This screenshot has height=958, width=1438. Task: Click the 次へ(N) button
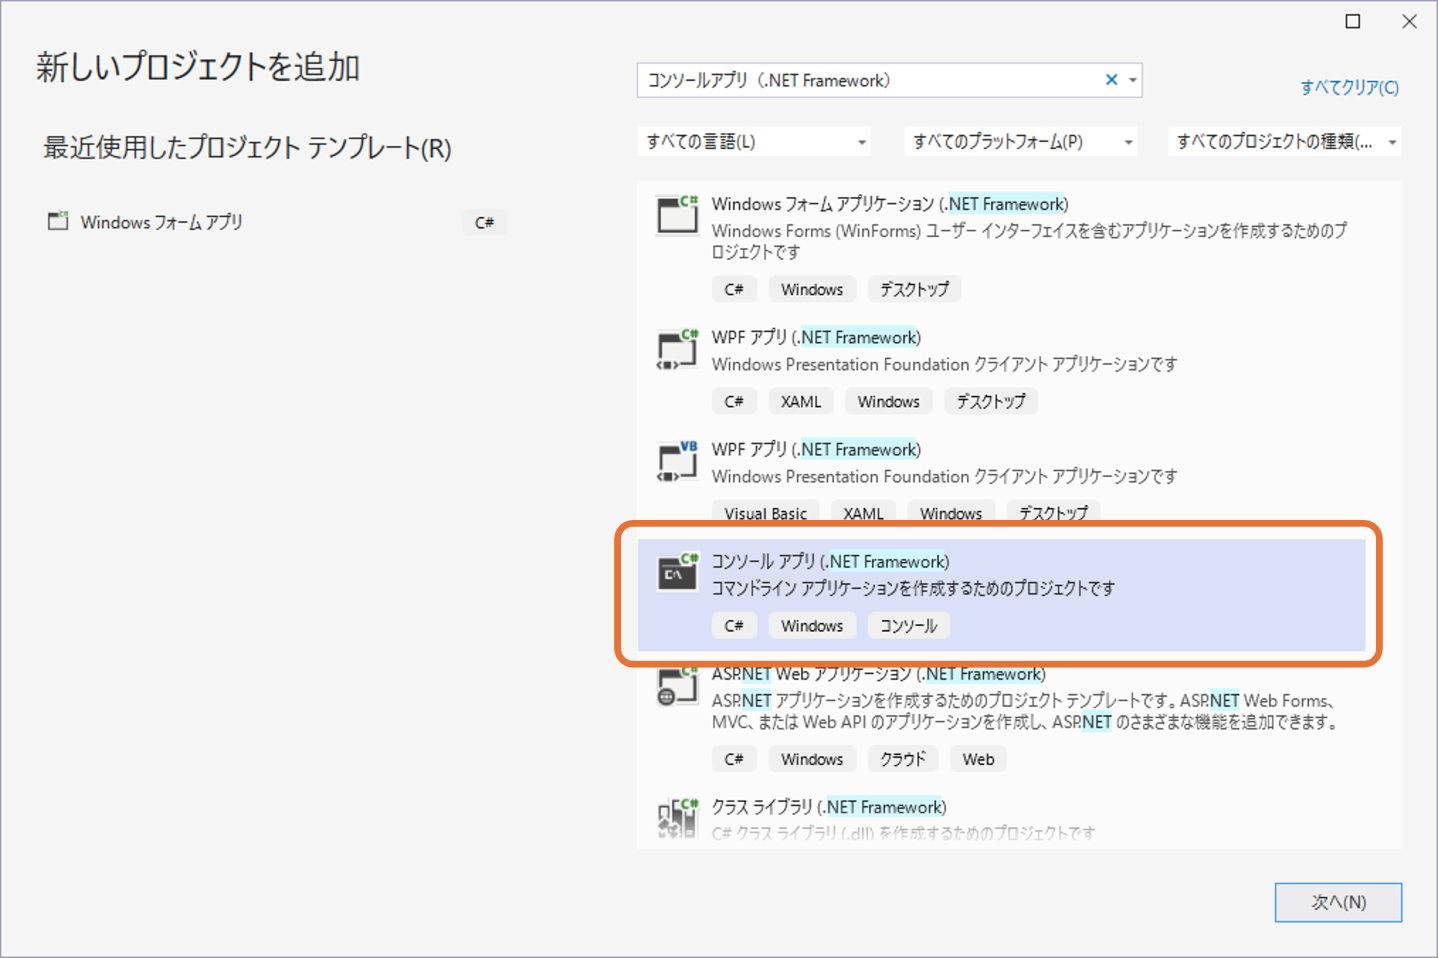tap(1338, 902)
